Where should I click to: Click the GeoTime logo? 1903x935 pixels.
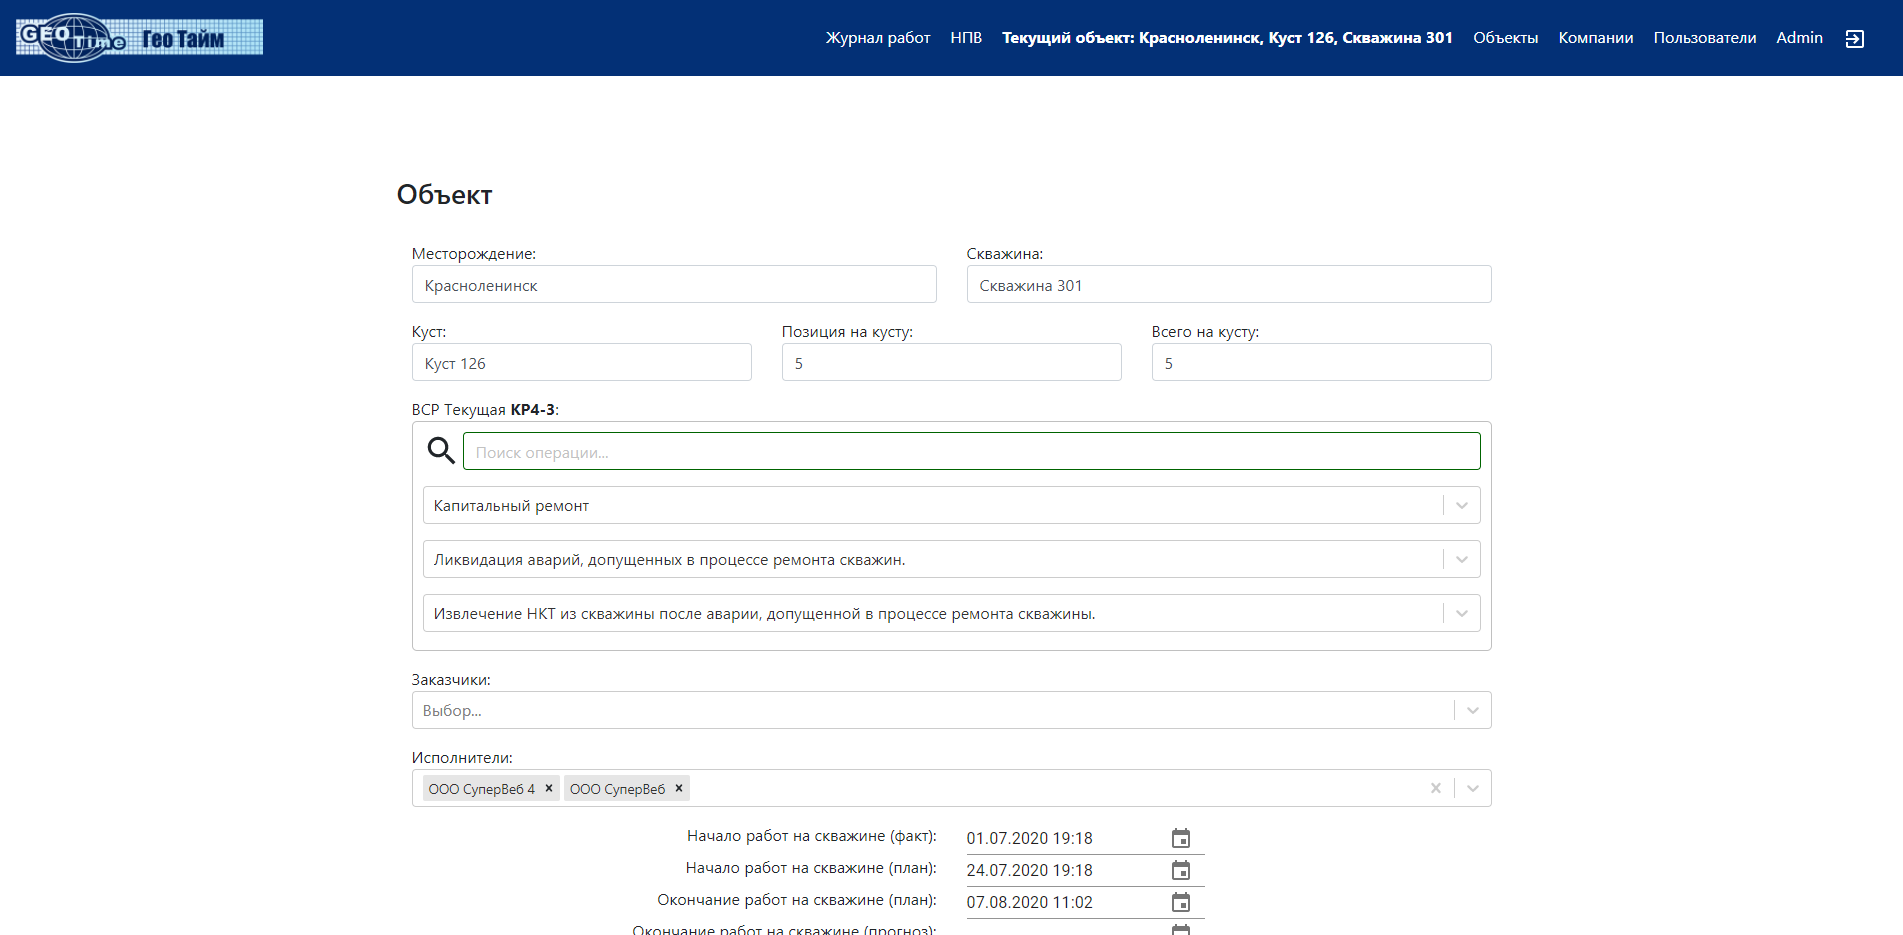pyautogui.click(x=139, y=38)
